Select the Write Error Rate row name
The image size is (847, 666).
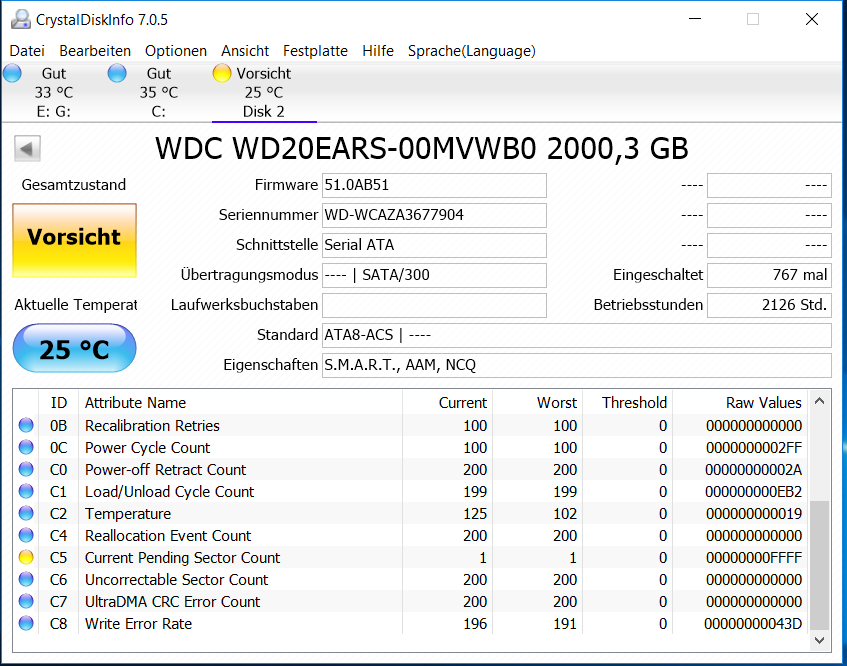(x=138, y=623)
